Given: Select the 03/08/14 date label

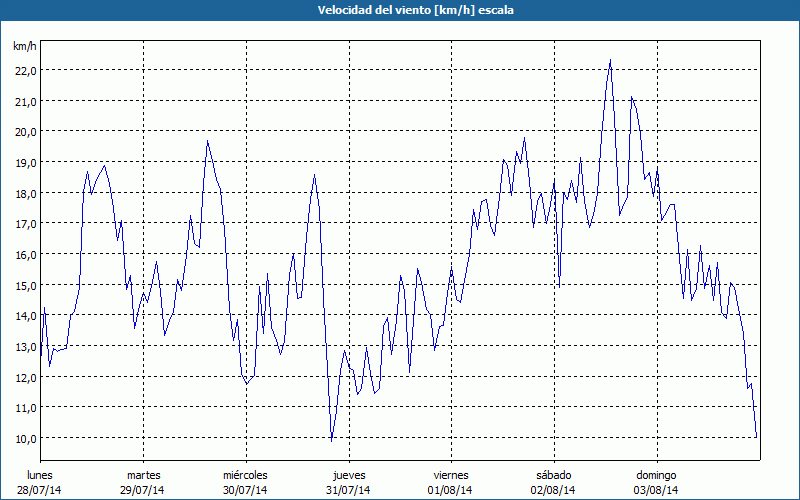Looking at the screenshot, I should click(656, 490).
